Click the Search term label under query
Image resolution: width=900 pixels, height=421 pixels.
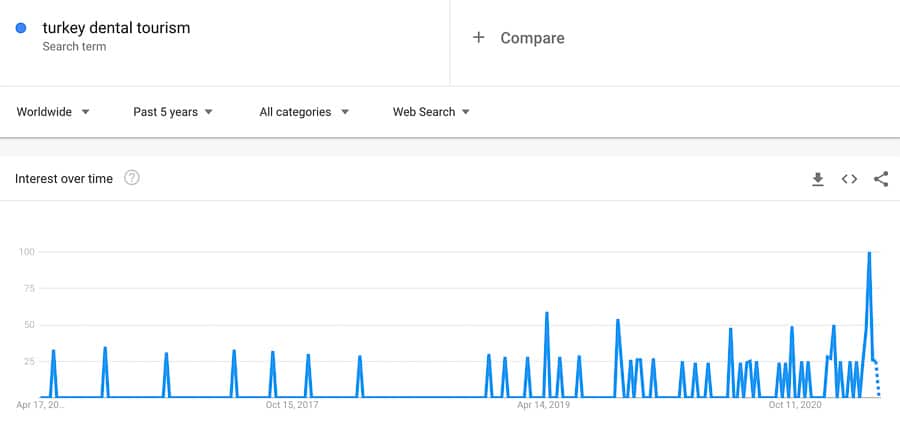(74, 47)
